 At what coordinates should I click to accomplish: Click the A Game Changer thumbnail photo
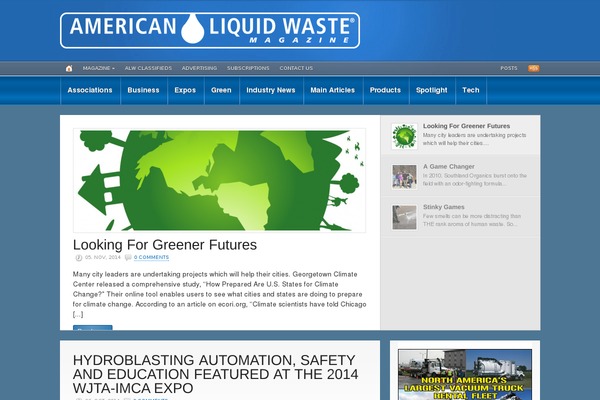[404, 176]
